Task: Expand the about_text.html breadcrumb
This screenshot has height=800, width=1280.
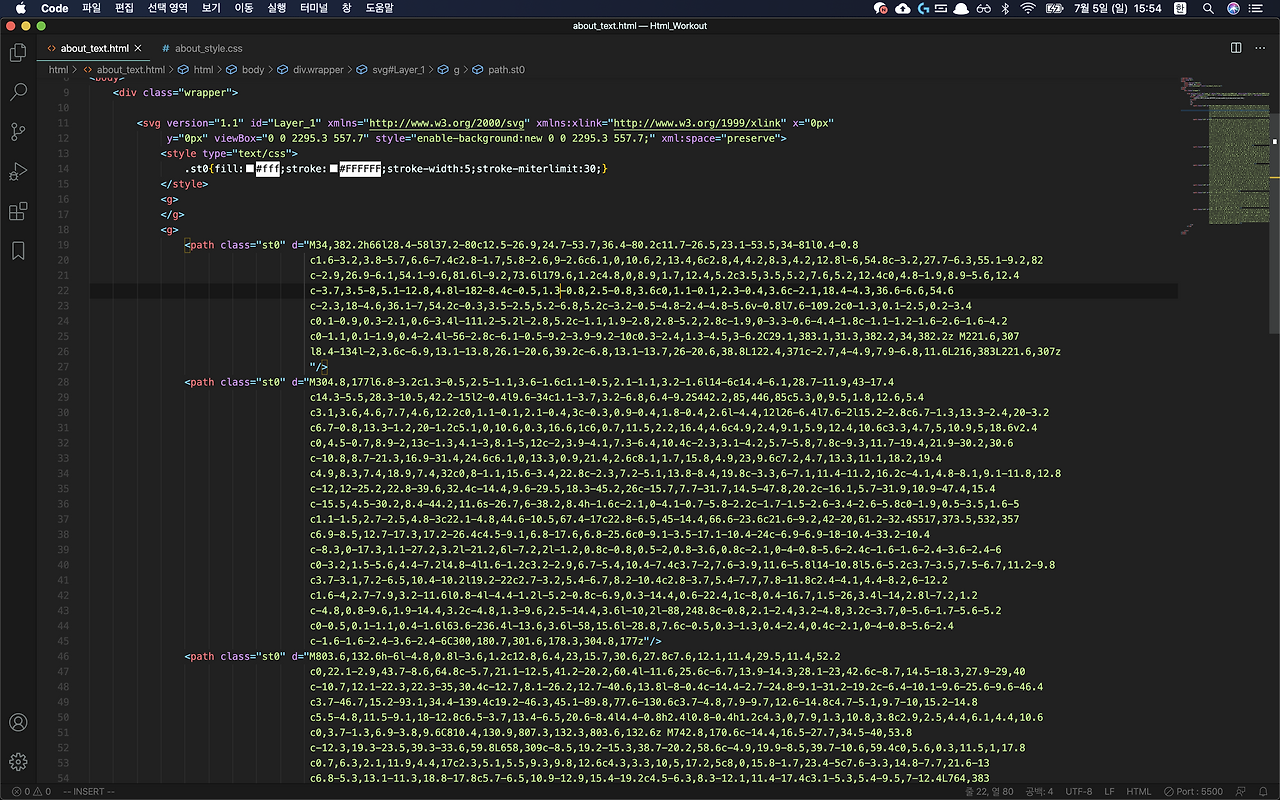Action: [x=124, y=70]
